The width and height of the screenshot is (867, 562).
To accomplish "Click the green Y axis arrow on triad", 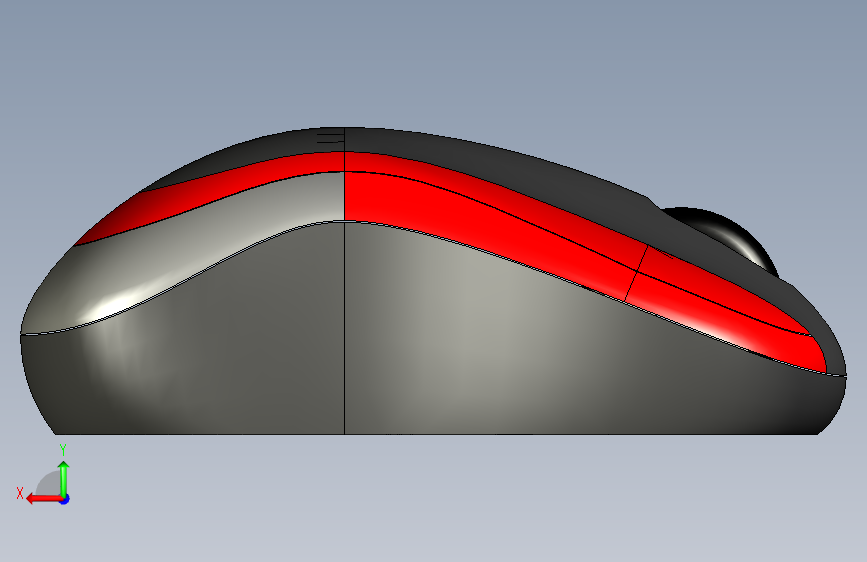I will (64, 478).
